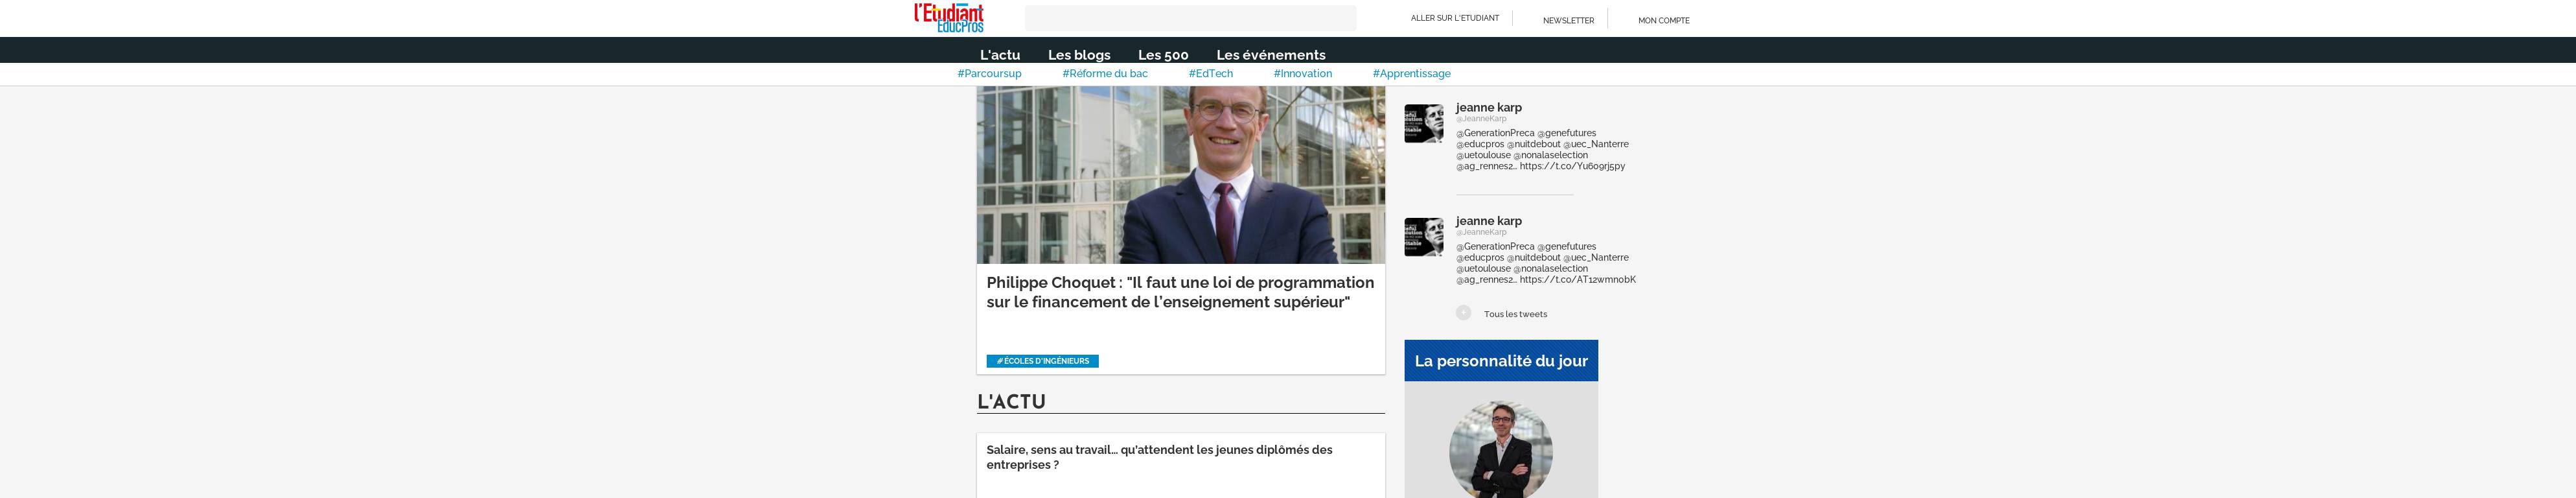2576x498 pixels.
Task: Open Mon compte in the header
Action: coord(1664,20)
